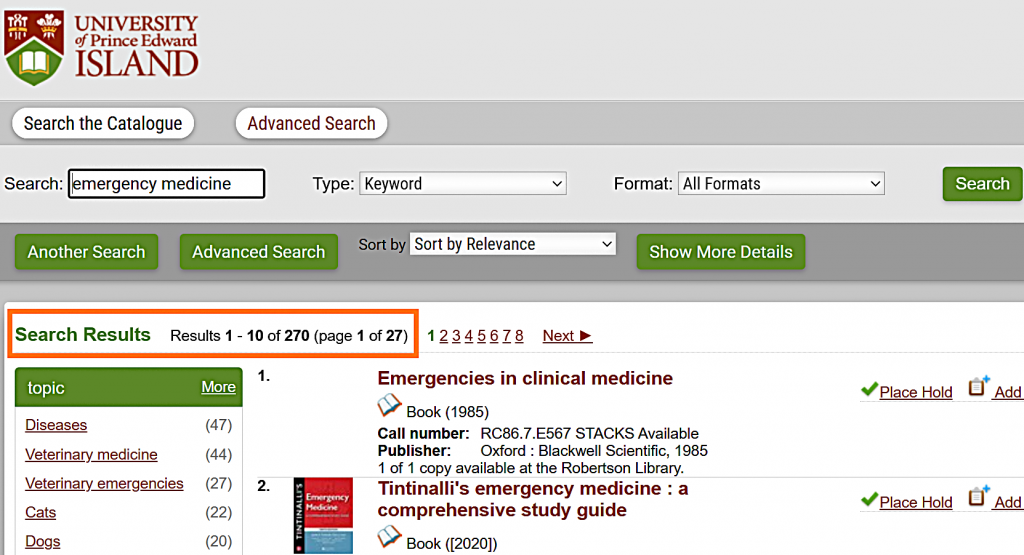This screenshot has width=1024, height=555.
Task: Go to the Next results page
Action: point(567,336)
